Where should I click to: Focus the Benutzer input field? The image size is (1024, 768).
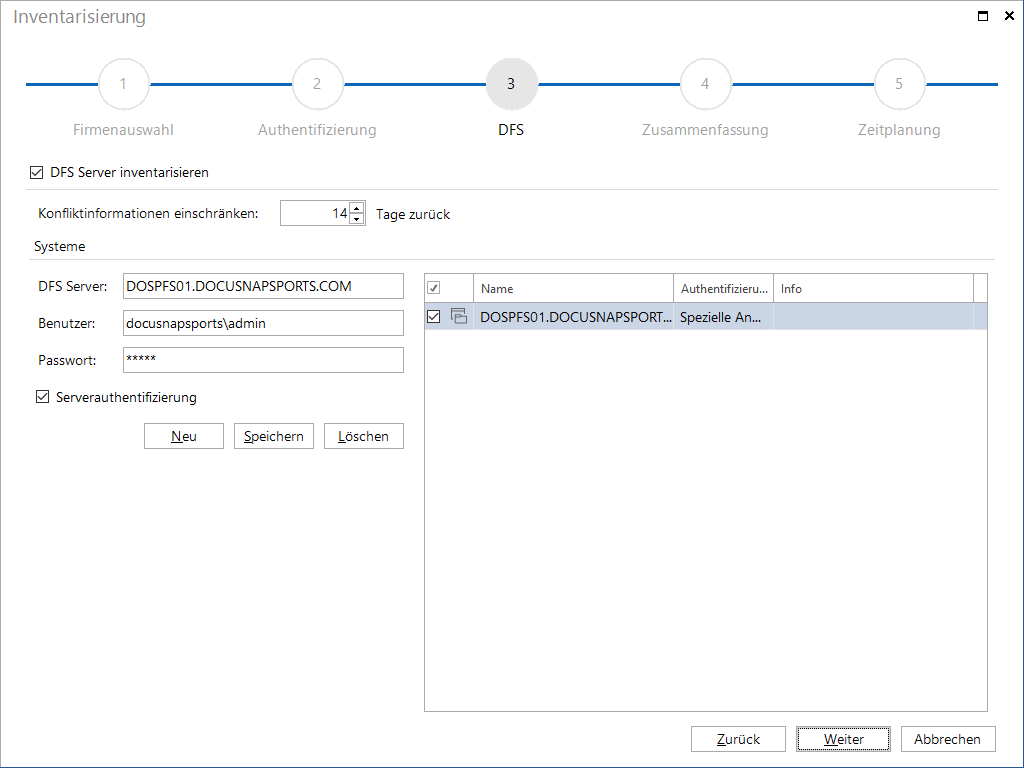pos(263,323)
